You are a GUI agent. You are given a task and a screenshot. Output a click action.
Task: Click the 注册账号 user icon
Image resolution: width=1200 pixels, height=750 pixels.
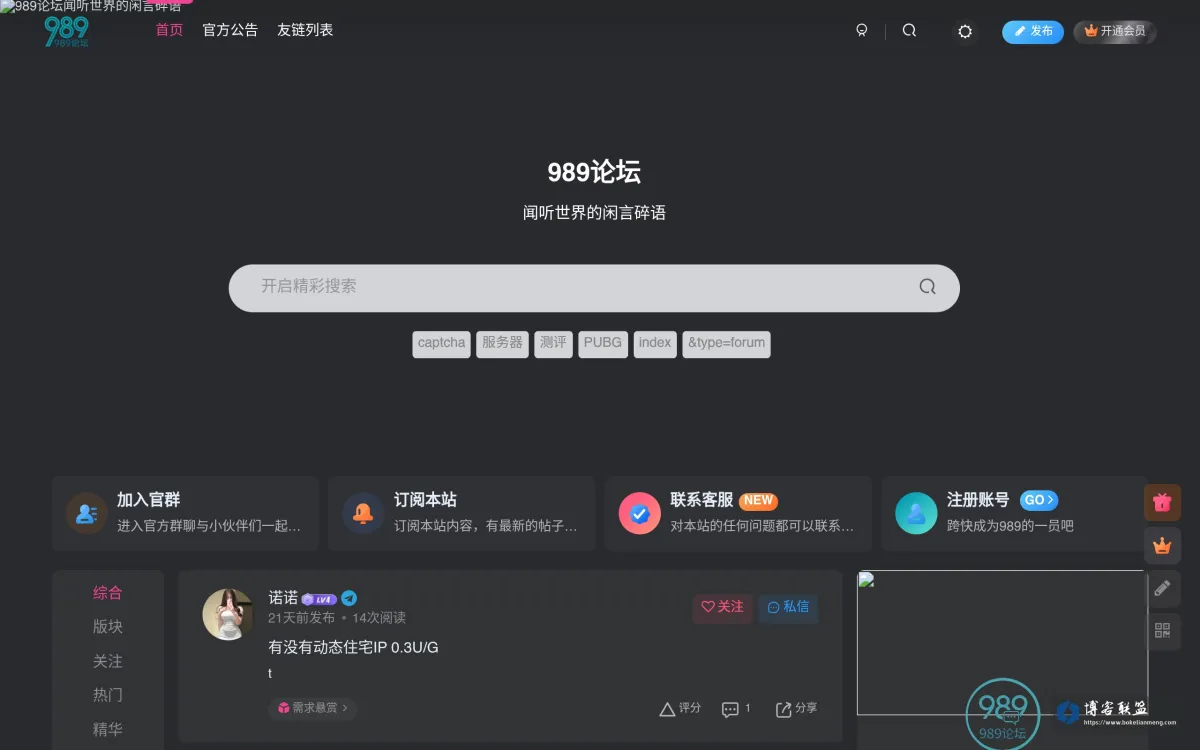point(916,513)
